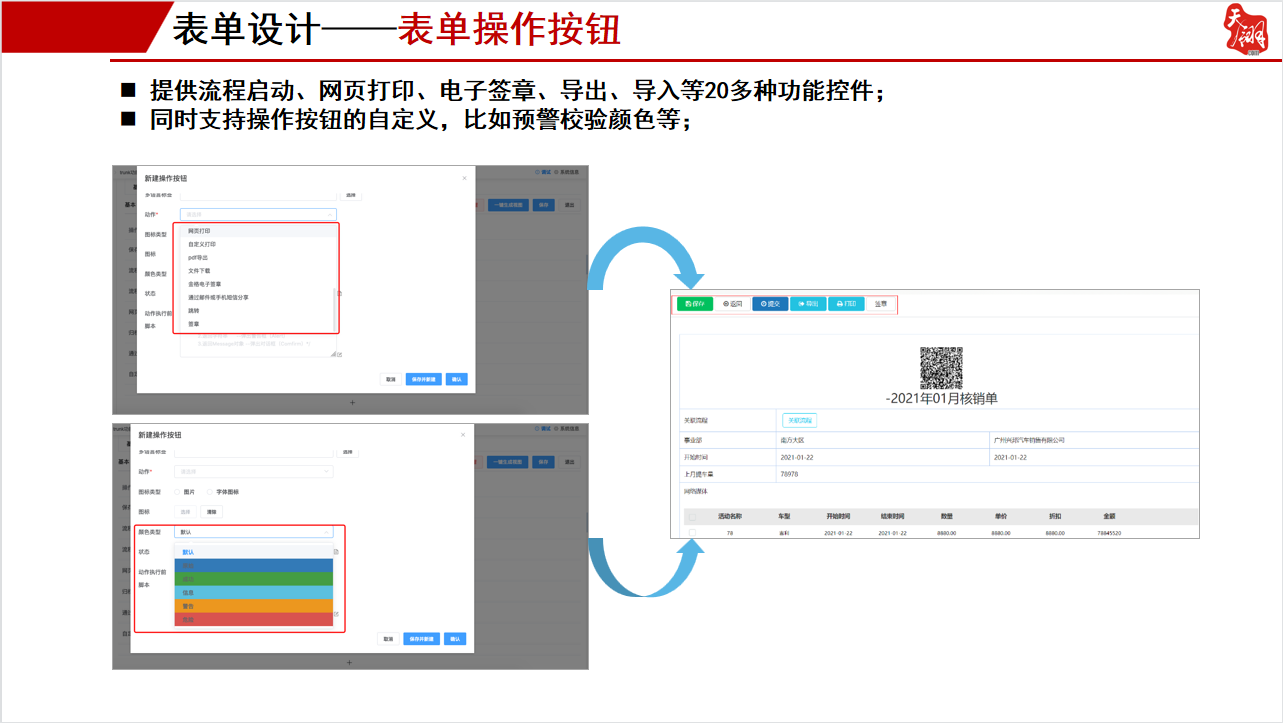1283x723 pixels.
Task: Select the 字体图标 radio button
Action: pos(209,491)
